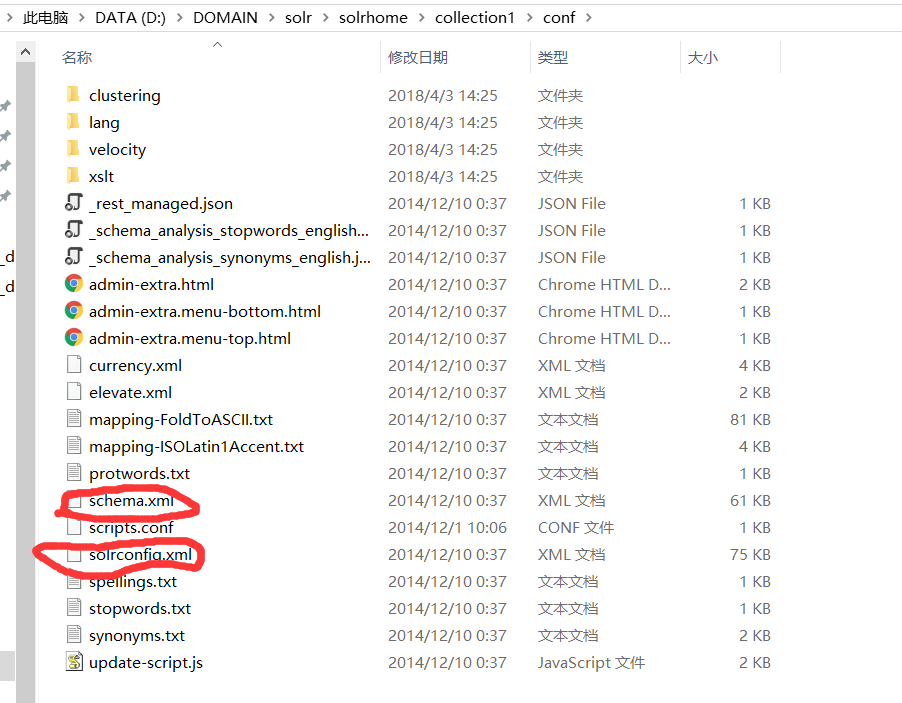
Task: Sort files by the 名称 column header
Action: [x=77, y=58]
